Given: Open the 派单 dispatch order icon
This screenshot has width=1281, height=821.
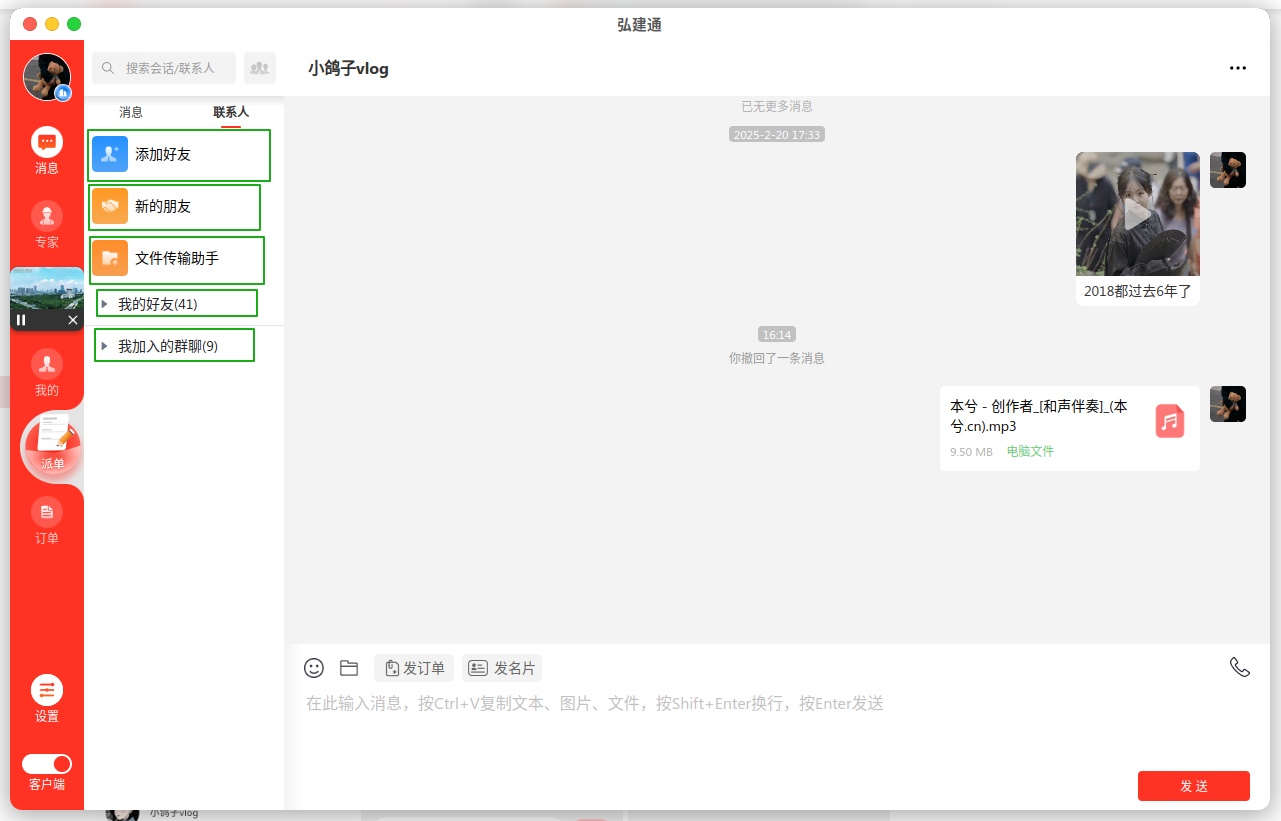Looking at the screenshot, I should (52, 445).
